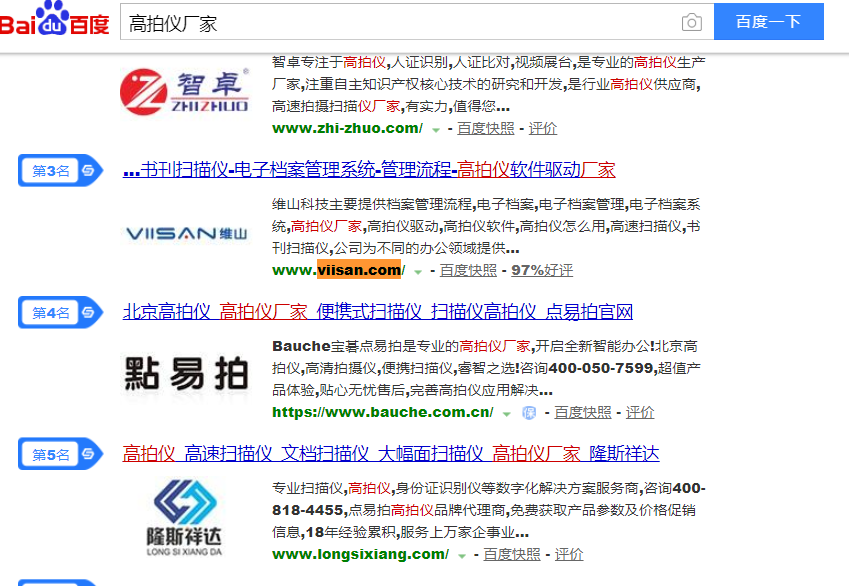Open 百度快照 for www.viisan.com result
849x586 pixels.
click(x=468, y=270)
